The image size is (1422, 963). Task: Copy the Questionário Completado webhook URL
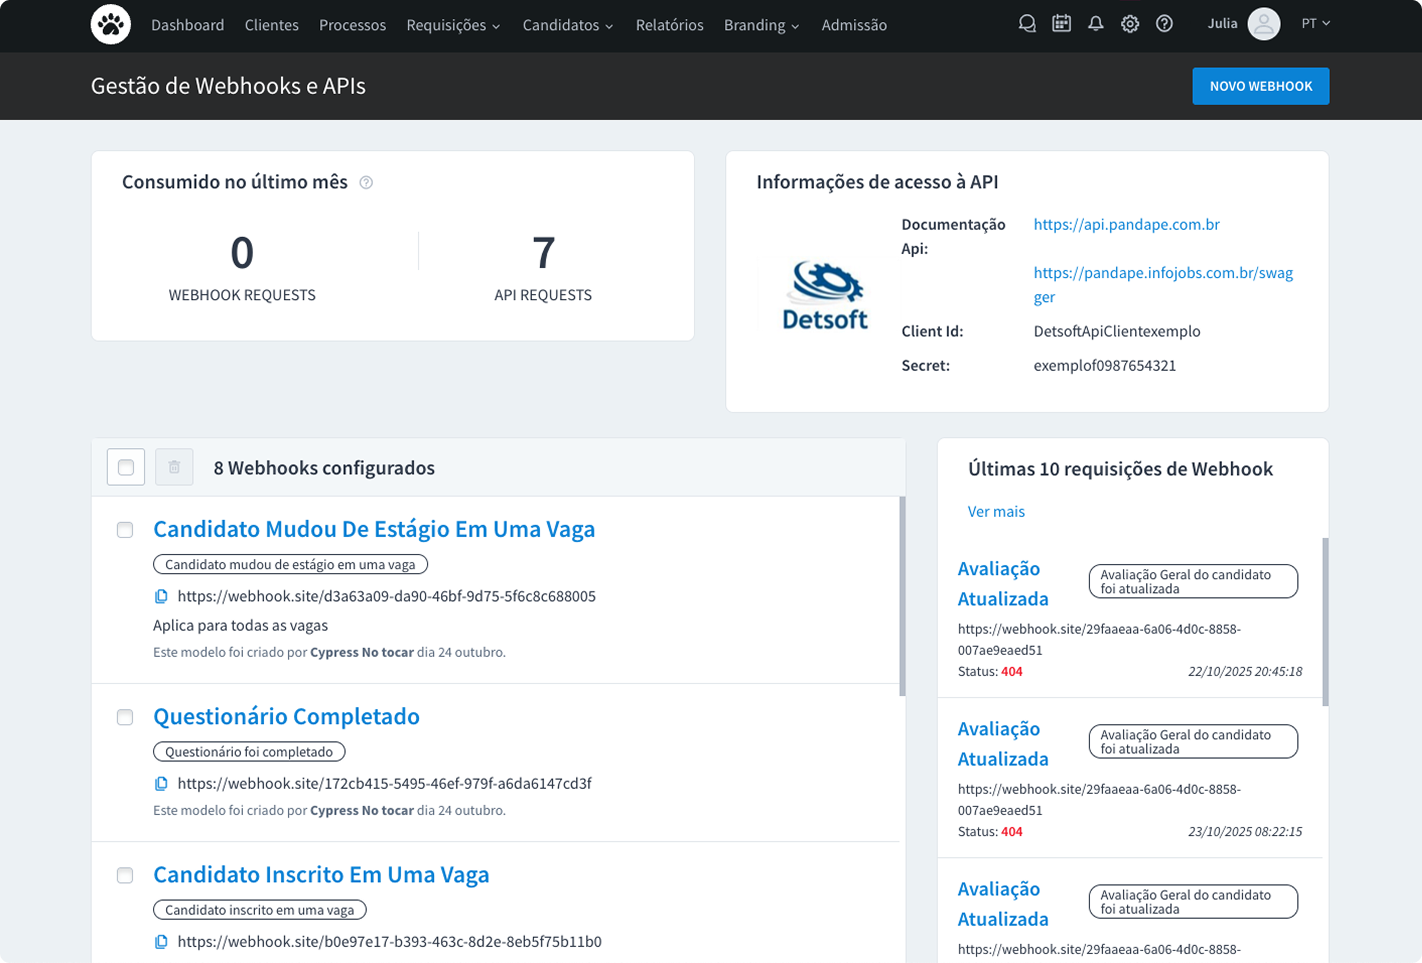pyautogui.click(x=161, y=784)
